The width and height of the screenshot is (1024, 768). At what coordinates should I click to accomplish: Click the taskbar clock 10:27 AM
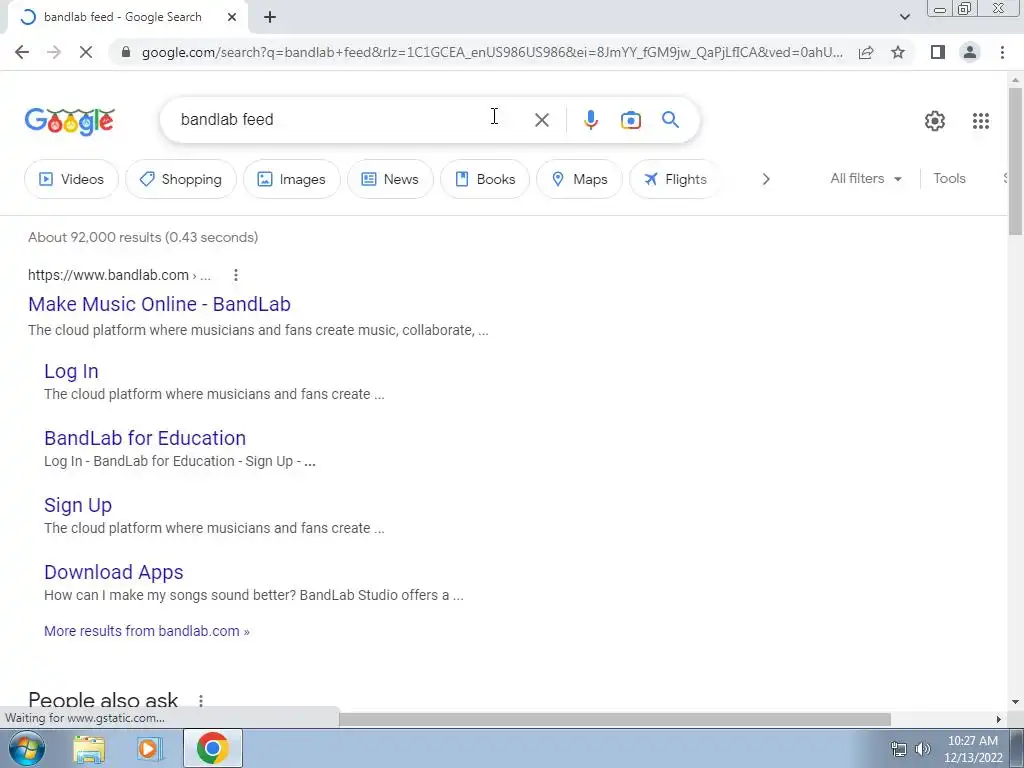[x=972, y=741]
